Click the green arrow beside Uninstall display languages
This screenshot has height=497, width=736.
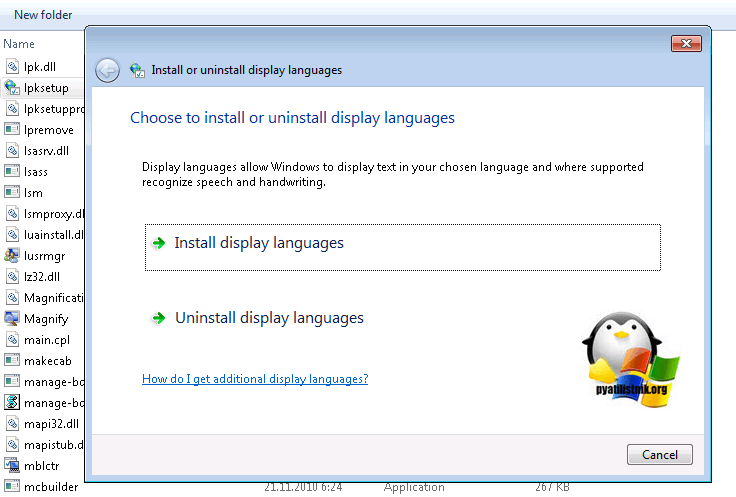pyautogui.click(x=159, y=318)
